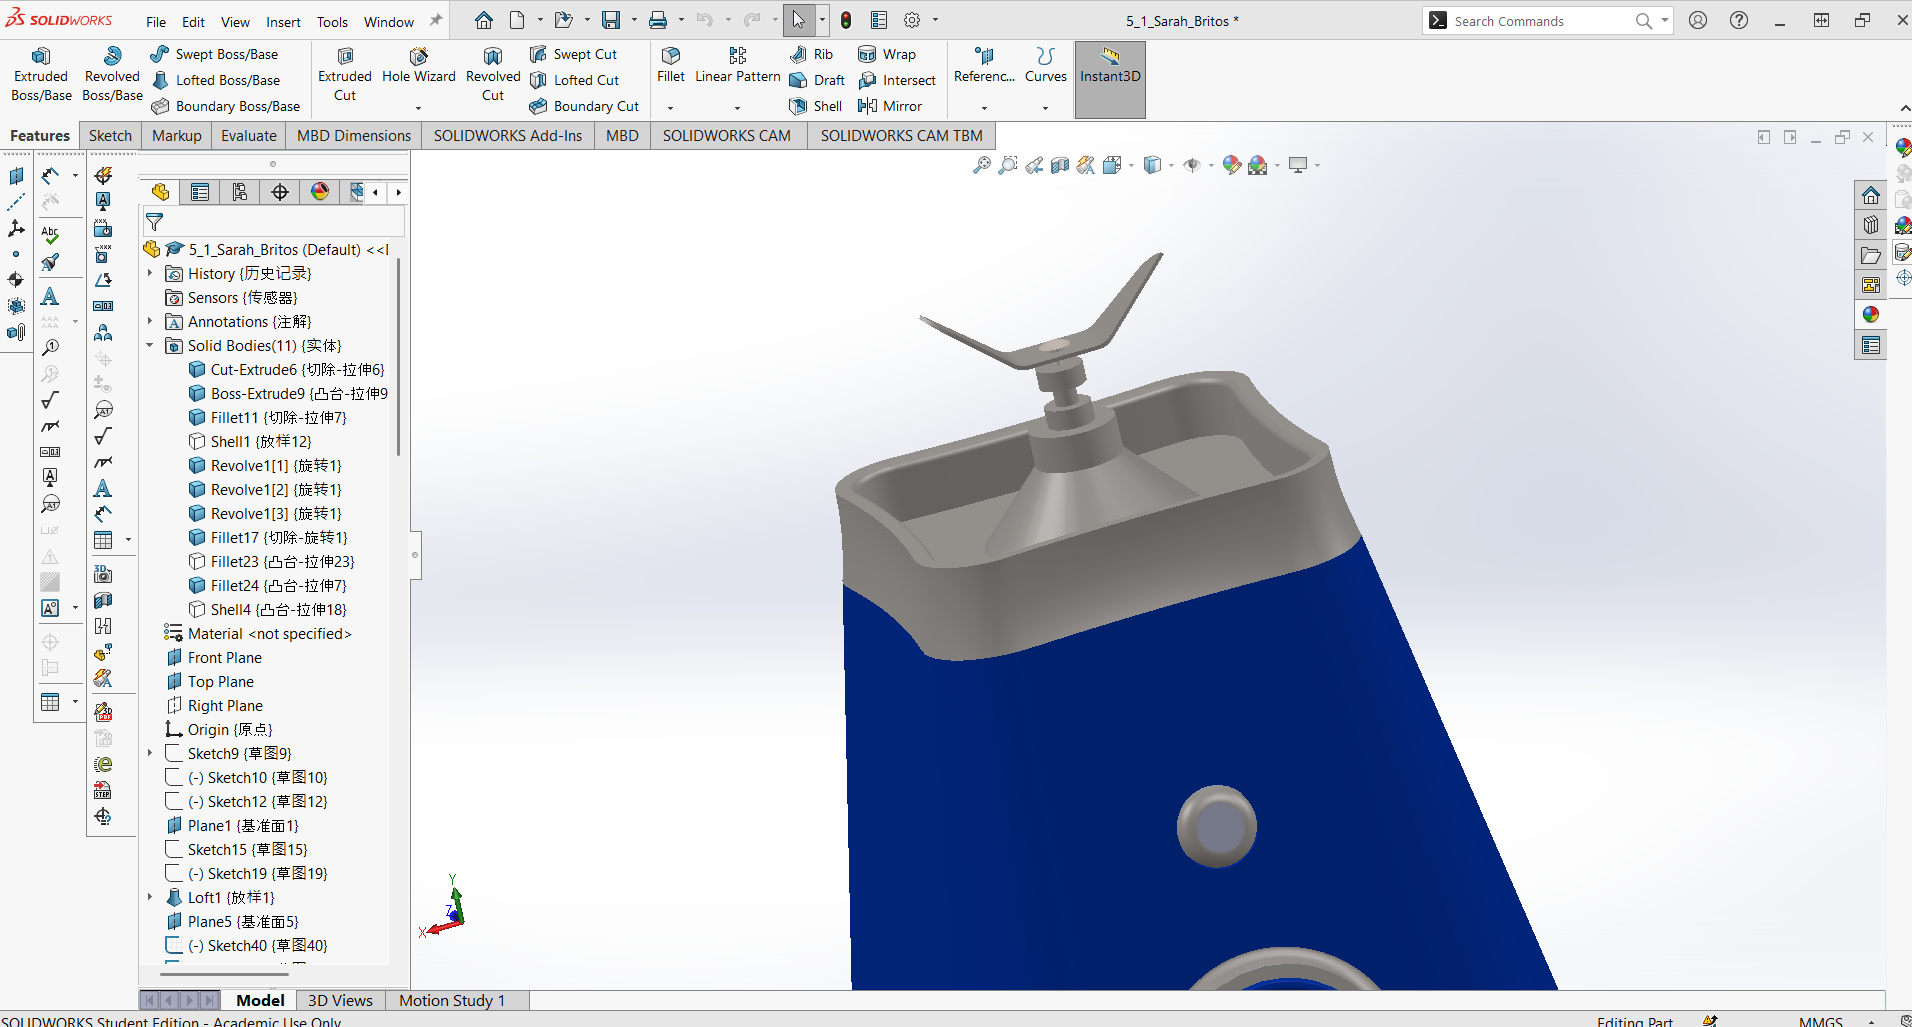
Task: Choose the Lofted Cut command
Action: [574, 80]
